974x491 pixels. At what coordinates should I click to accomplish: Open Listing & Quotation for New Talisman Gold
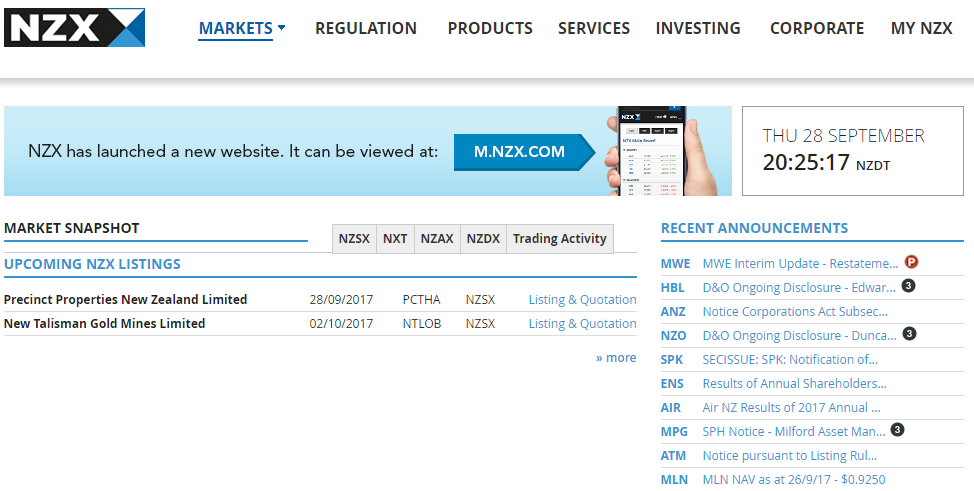pyautogui.click(x=582, y=324)
